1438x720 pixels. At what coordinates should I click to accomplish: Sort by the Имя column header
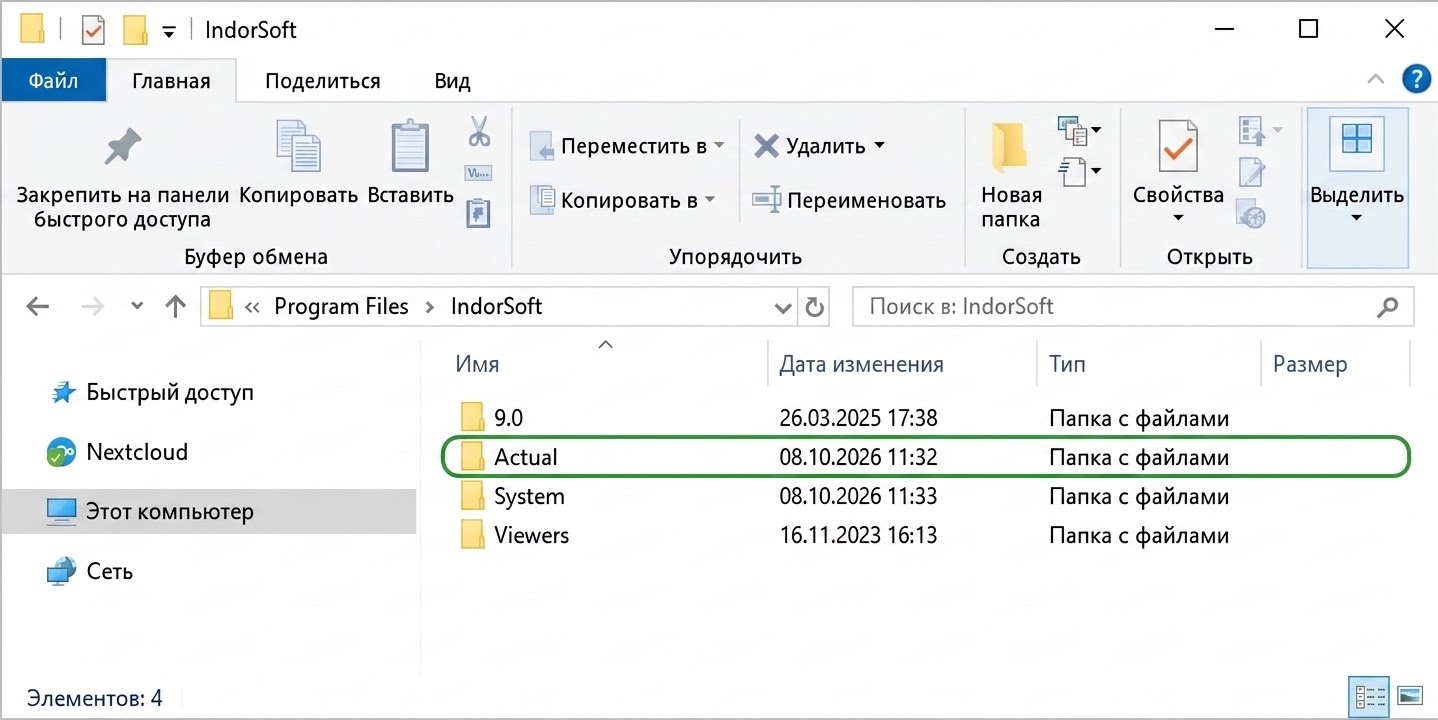pos(477,365)
